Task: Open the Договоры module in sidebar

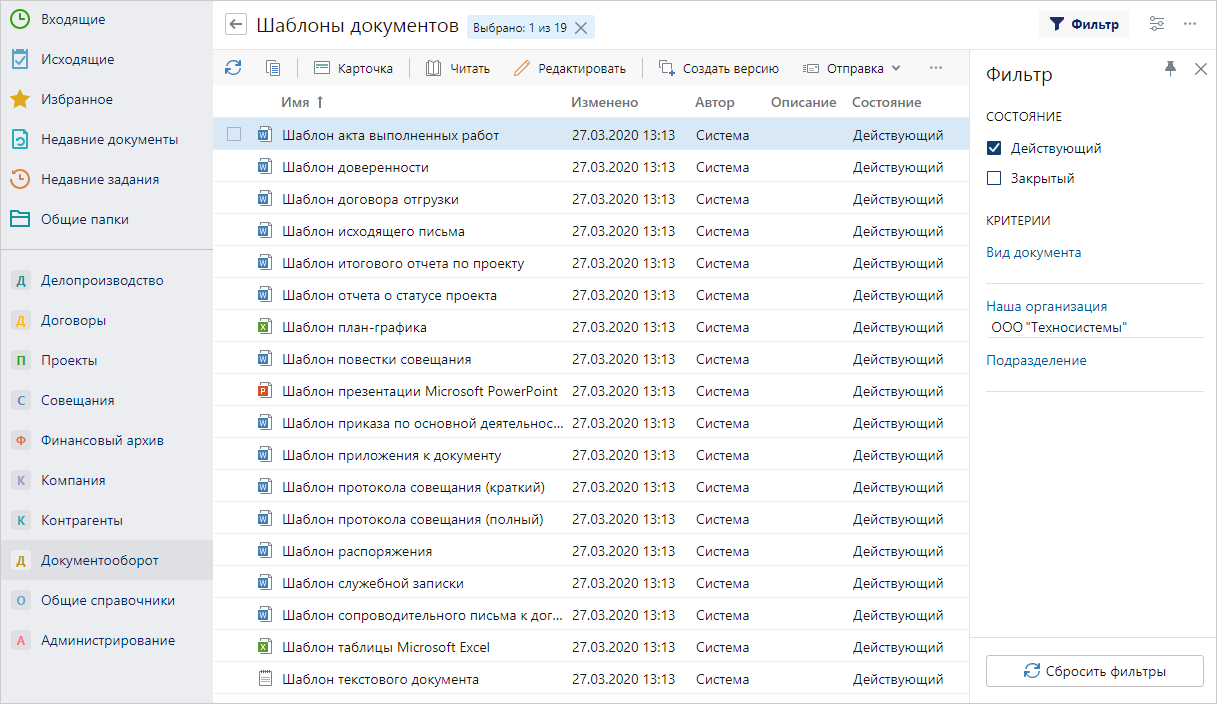Action: 73,320
